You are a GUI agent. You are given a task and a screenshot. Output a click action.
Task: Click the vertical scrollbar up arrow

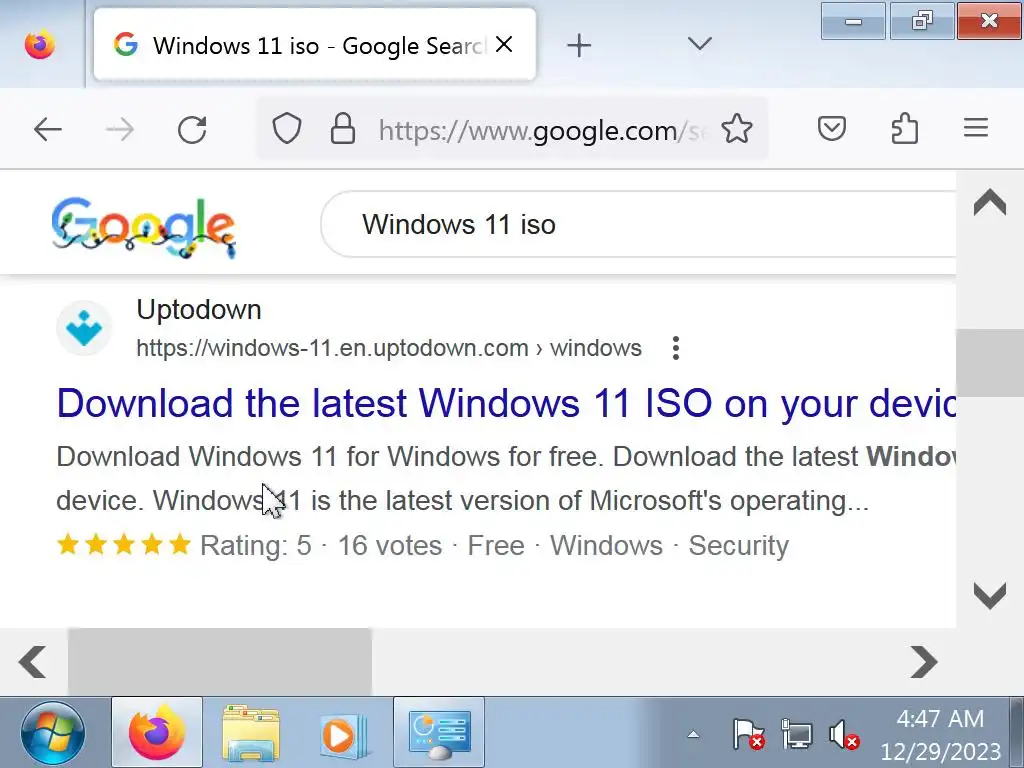click(x=990, y=202)
